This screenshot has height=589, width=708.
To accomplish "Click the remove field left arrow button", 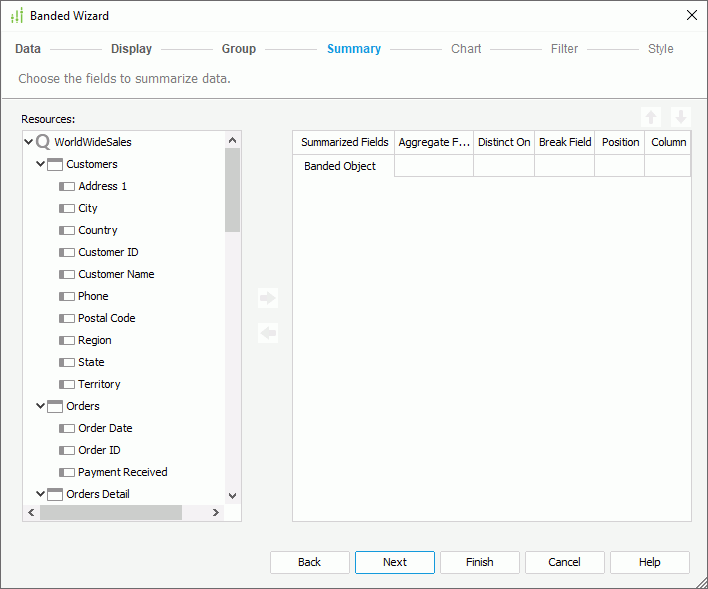I will [267, 333].
